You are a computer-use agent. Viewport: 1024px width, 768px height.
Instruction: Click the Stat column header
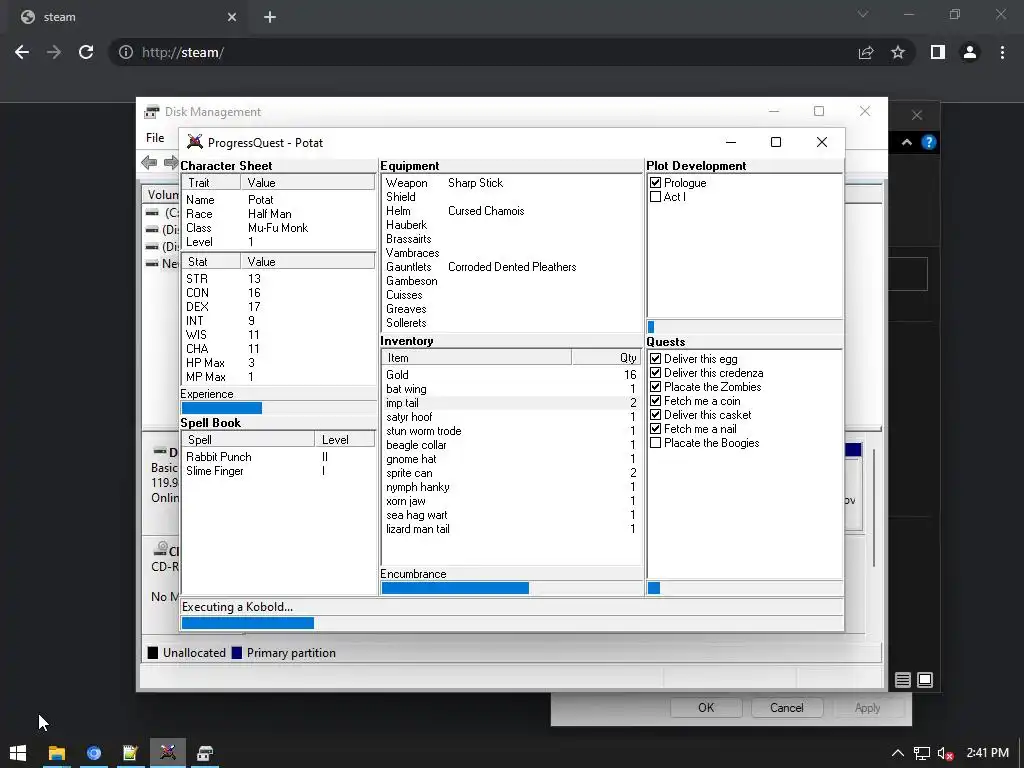pos(211,262)
